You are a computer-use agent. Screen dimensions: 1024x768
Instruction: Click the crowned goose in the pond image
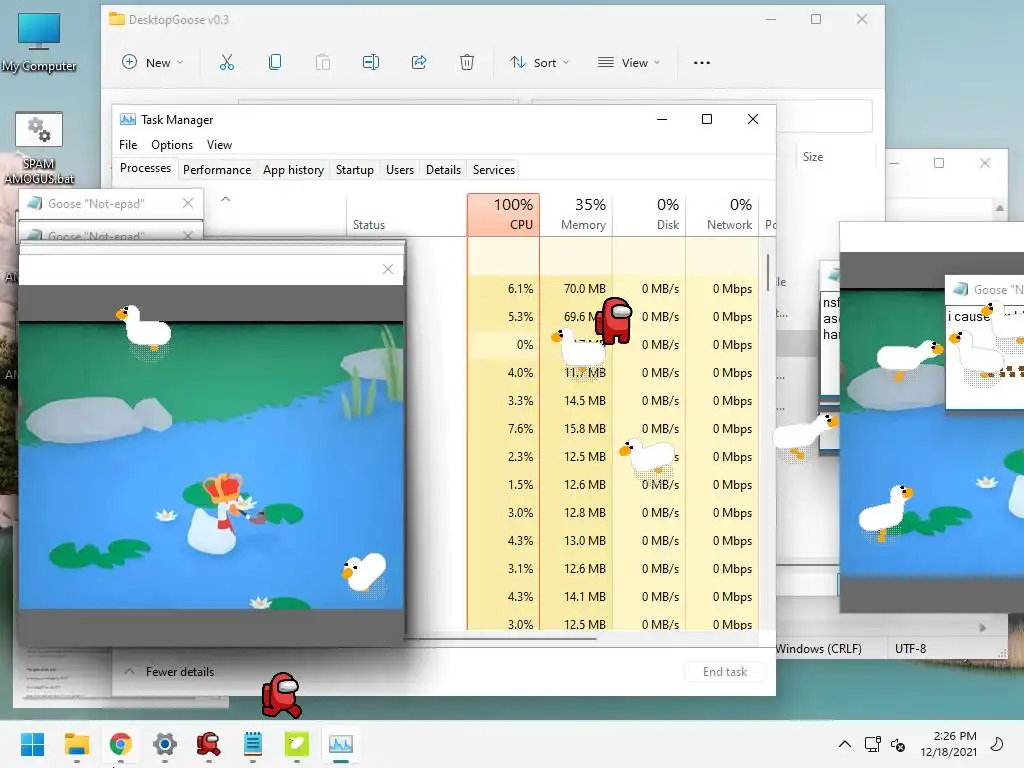pos(219,513)
